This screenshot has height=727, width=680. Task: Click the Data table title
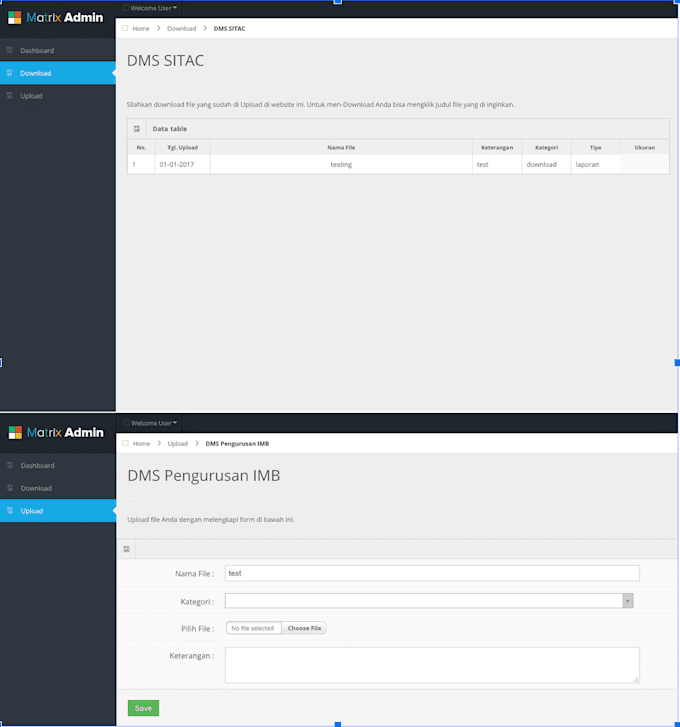pos(170,129)
